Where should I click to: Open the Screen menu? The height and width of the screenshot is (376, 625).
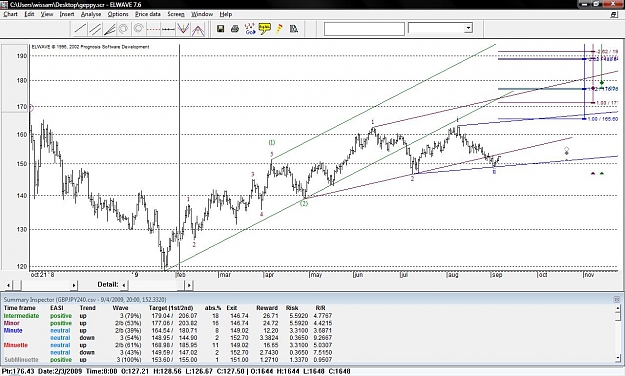coord(176,14)
